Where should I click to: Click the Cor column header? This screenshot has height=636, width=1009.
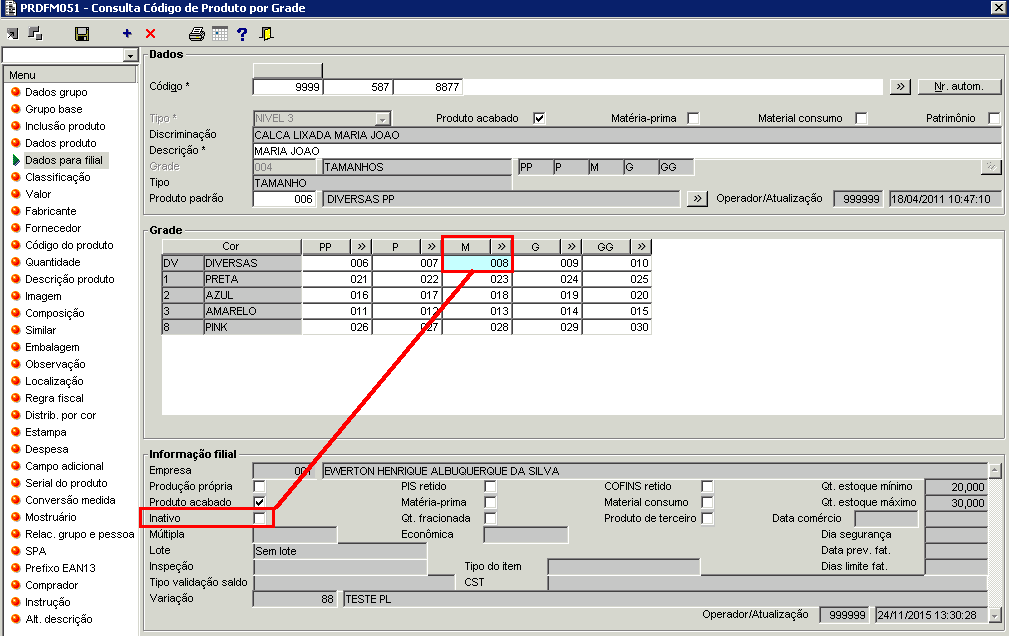point(231,247)
